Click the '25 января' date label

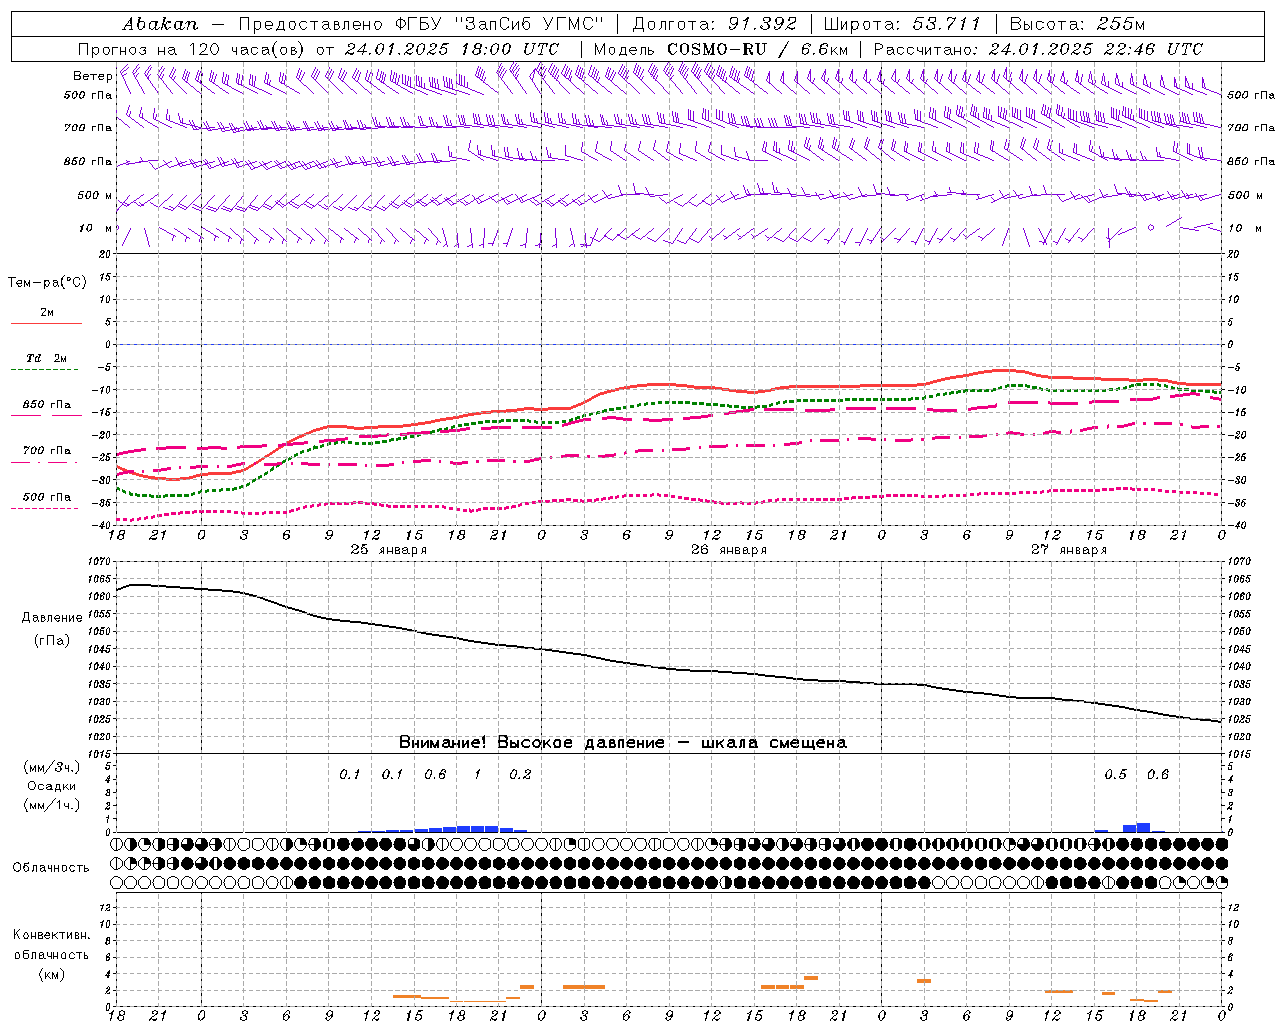pyautogui.click(x=388, y=550)
